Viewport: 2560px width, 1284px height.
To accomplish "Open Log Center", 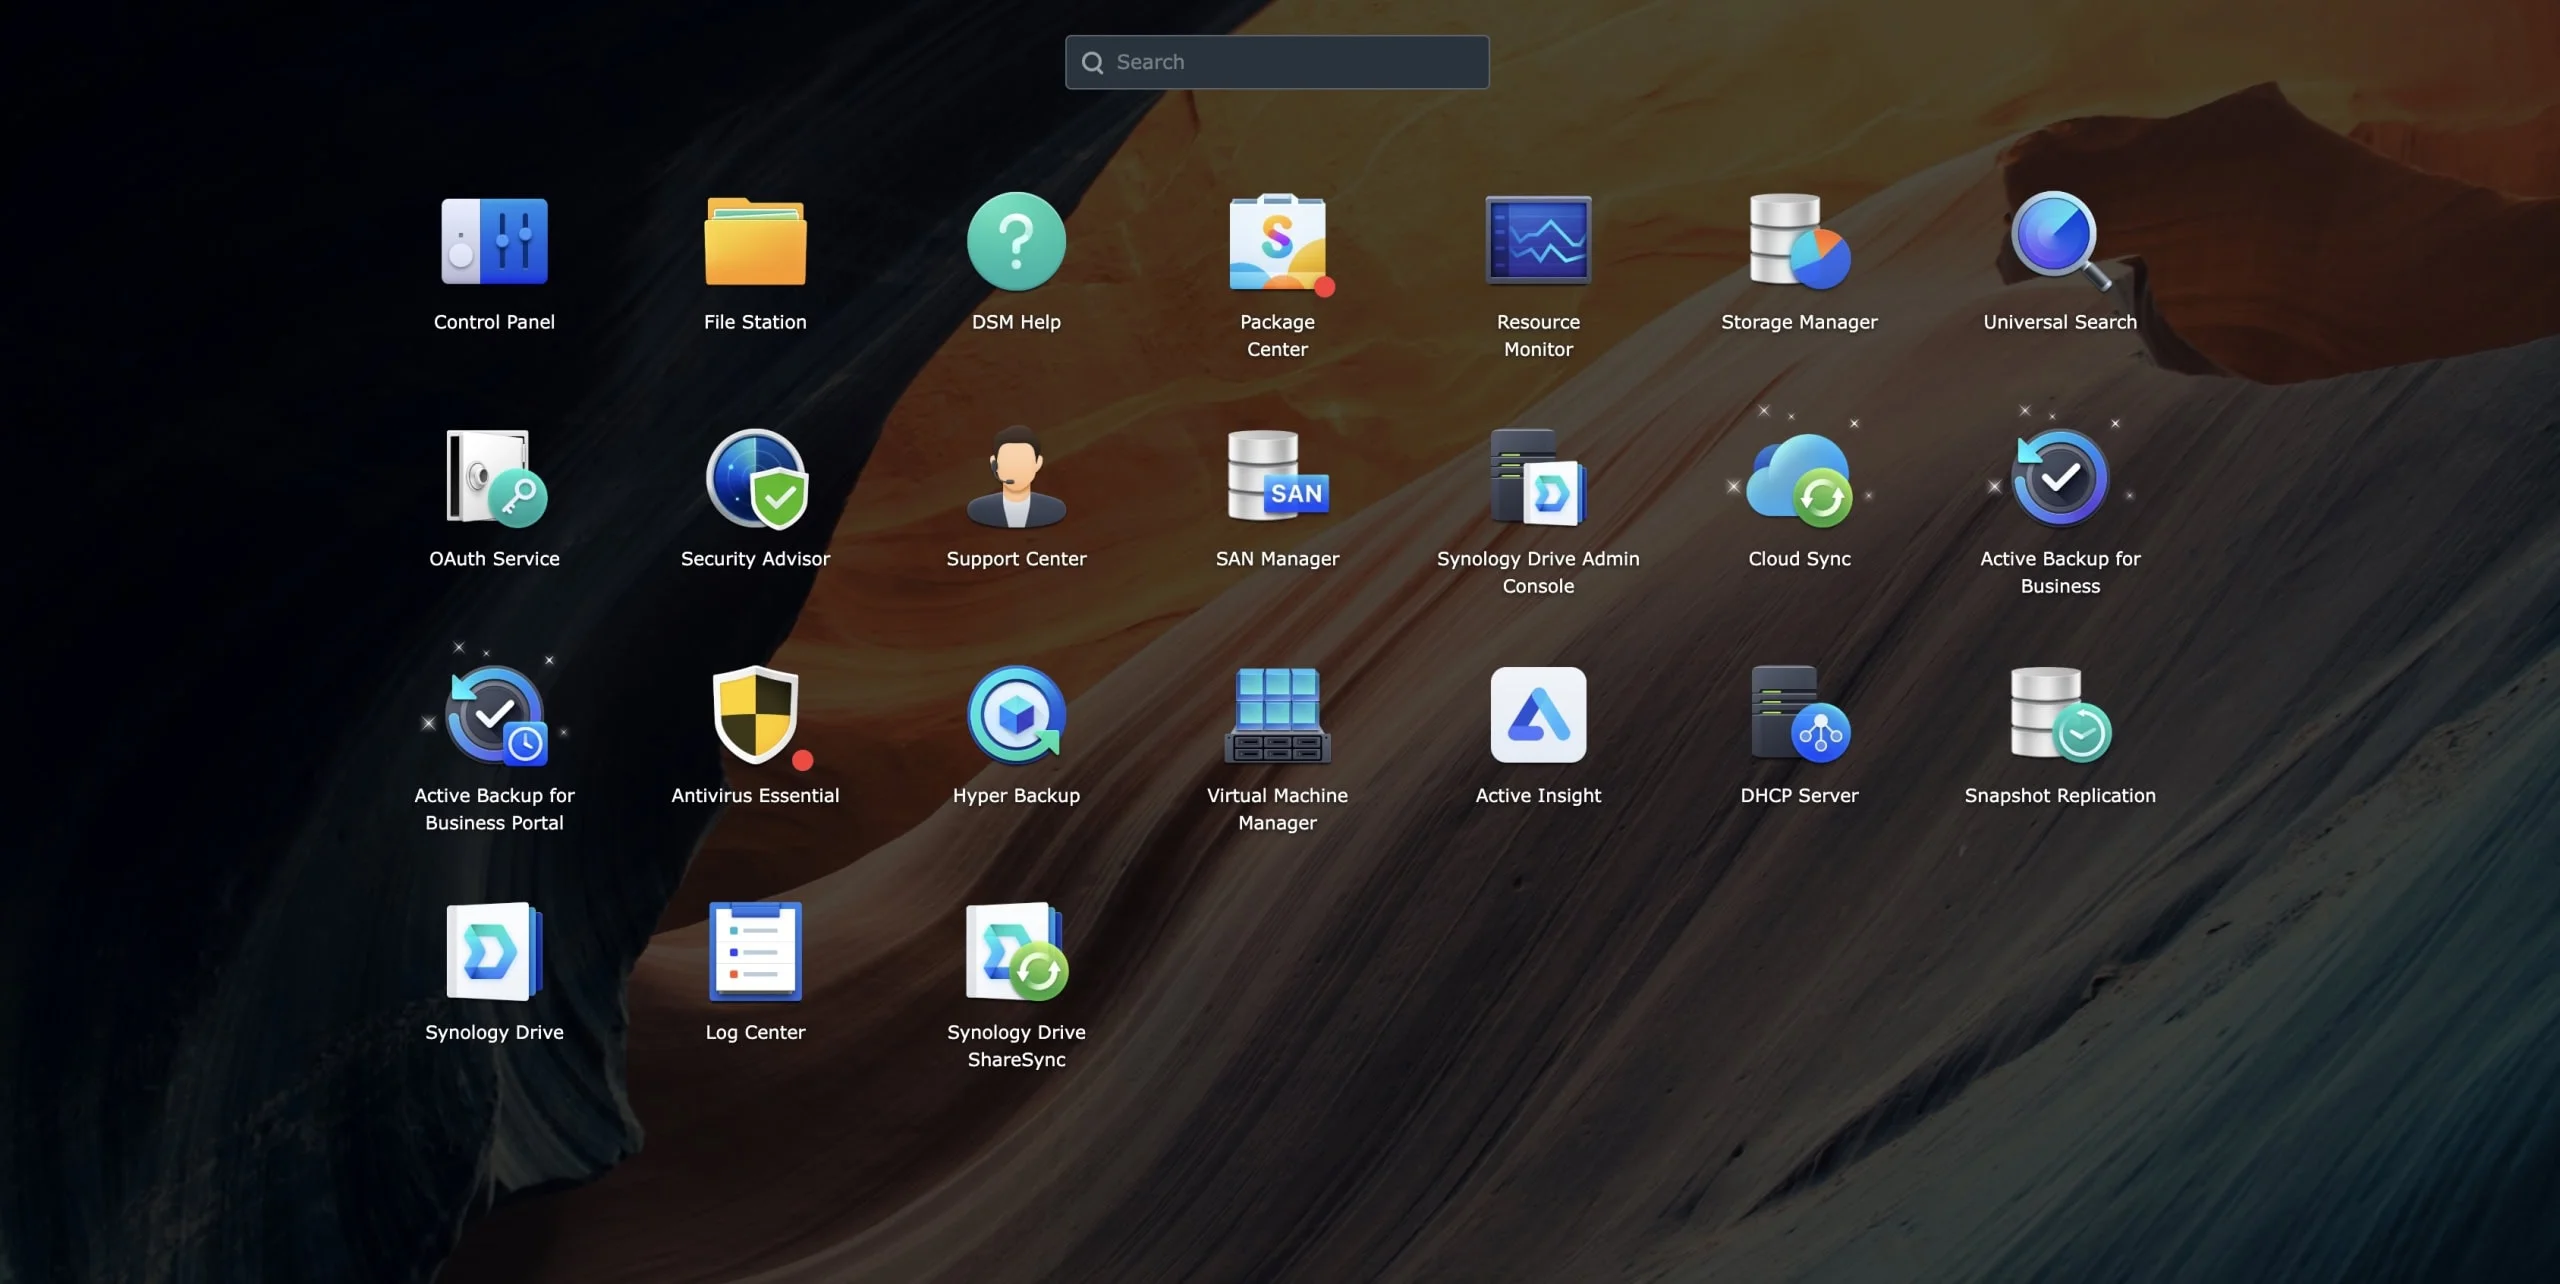I will (x=755, y=951).
